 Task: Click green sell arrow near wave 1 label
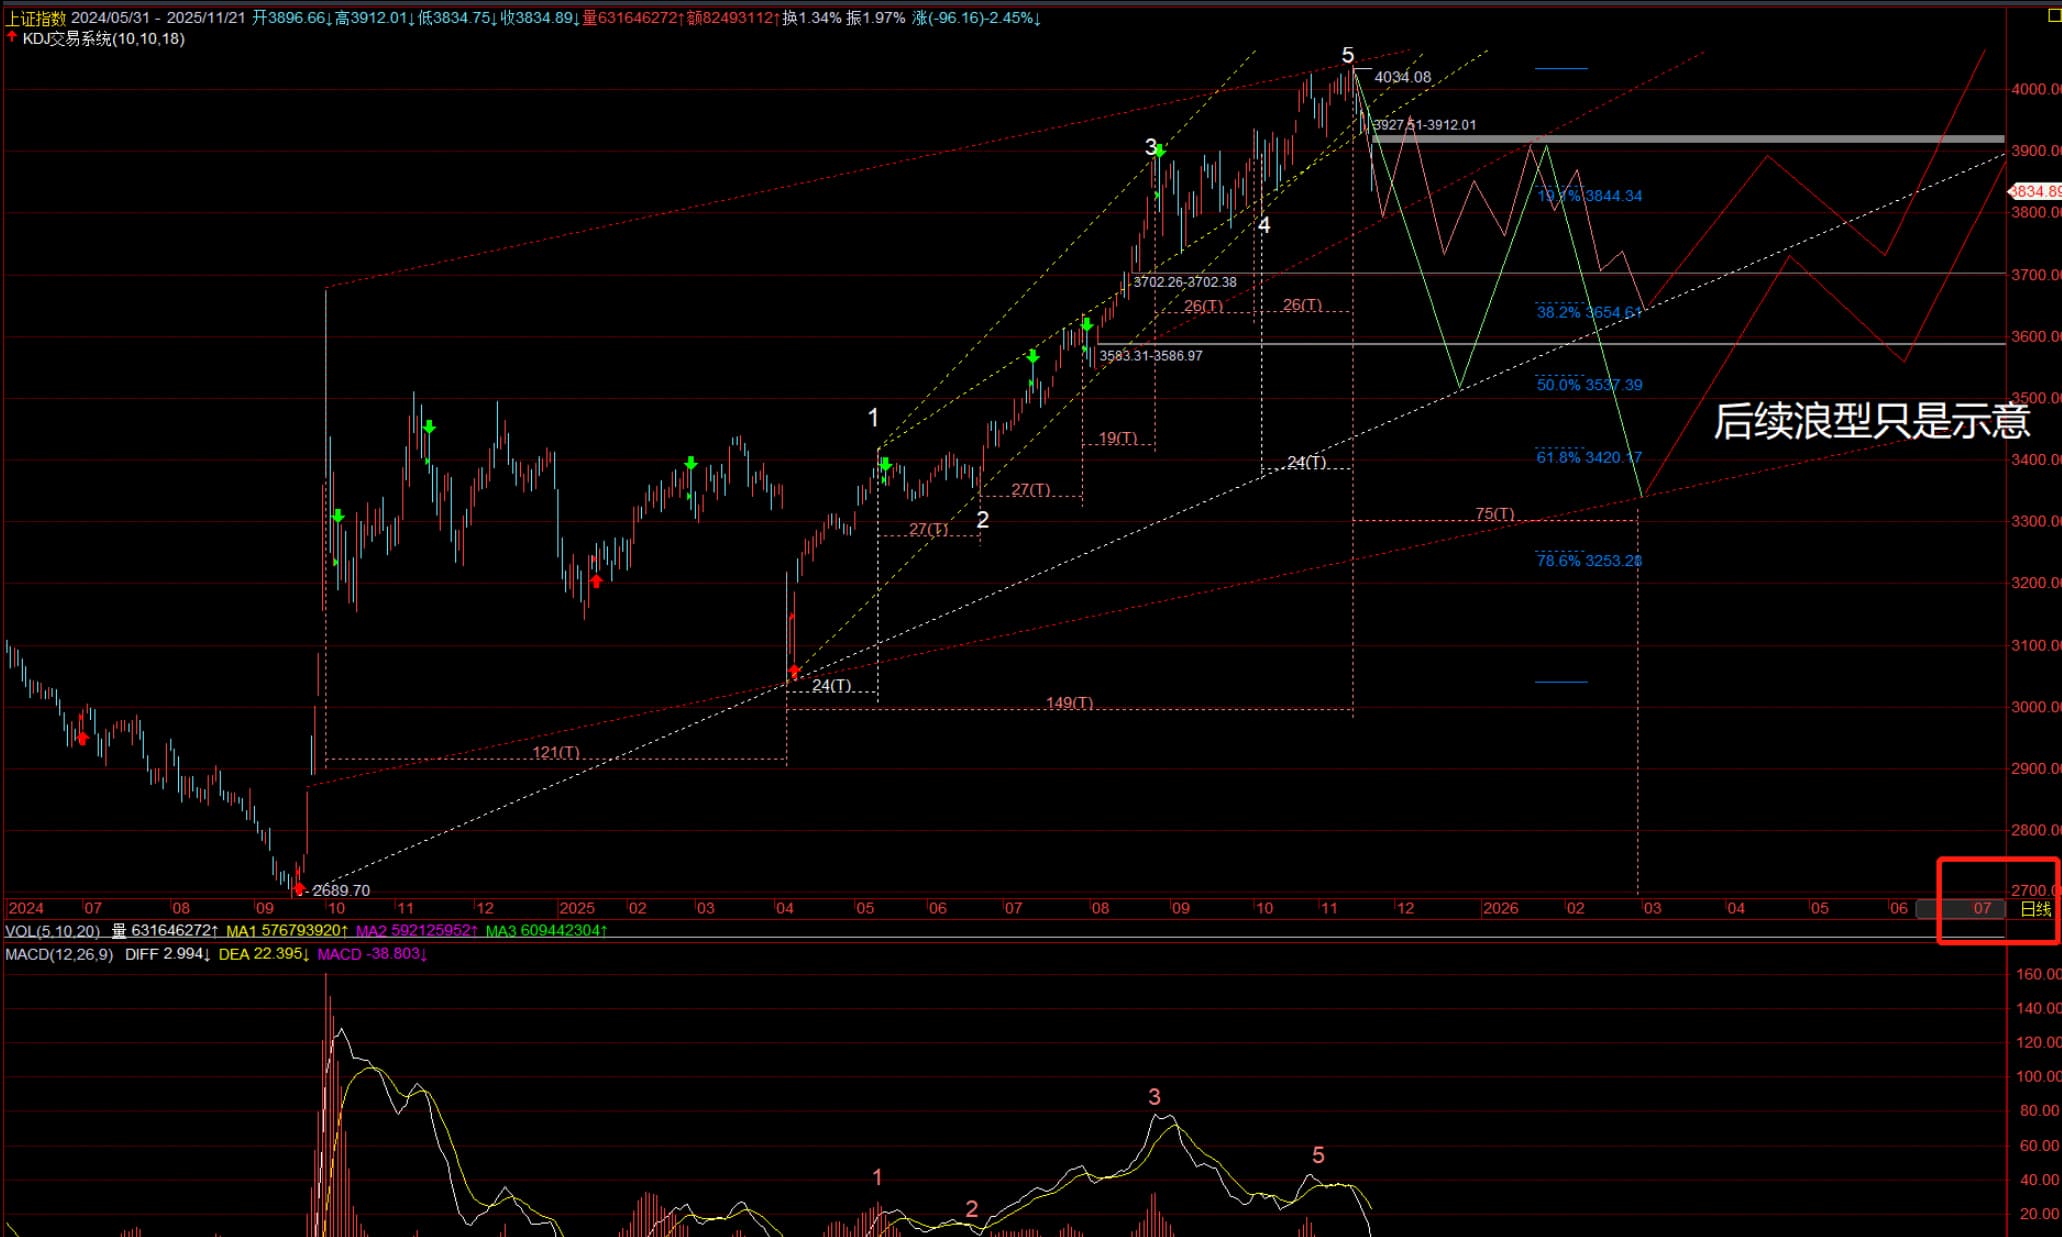[x=885, y=465]
